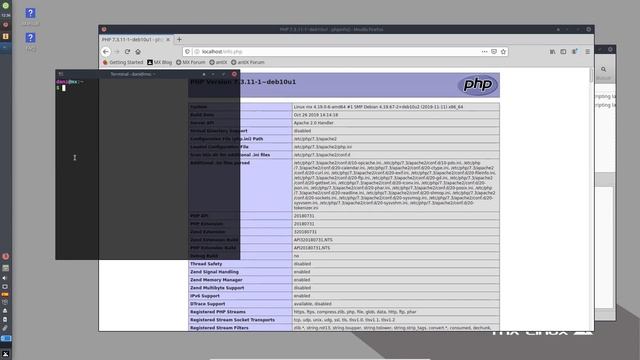Open the MX application menu at panel bottom
Screen dimensions: 640x360
click(x=6, y=354)
